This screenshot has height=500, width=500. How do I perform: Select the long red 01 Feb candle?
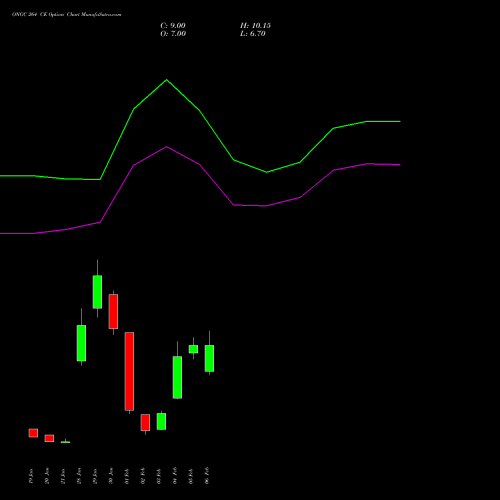[x=129, y=371]
